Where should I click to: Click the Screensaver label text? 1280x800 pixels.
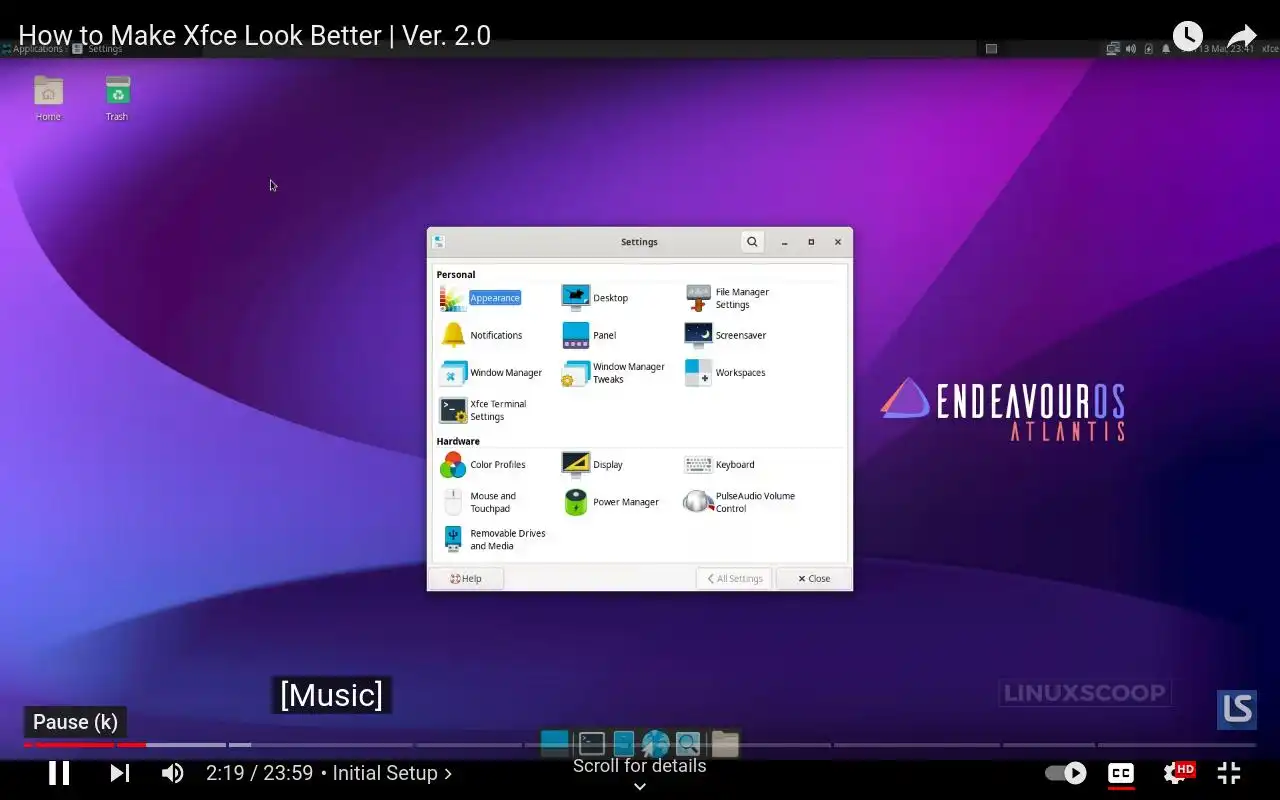741,335
